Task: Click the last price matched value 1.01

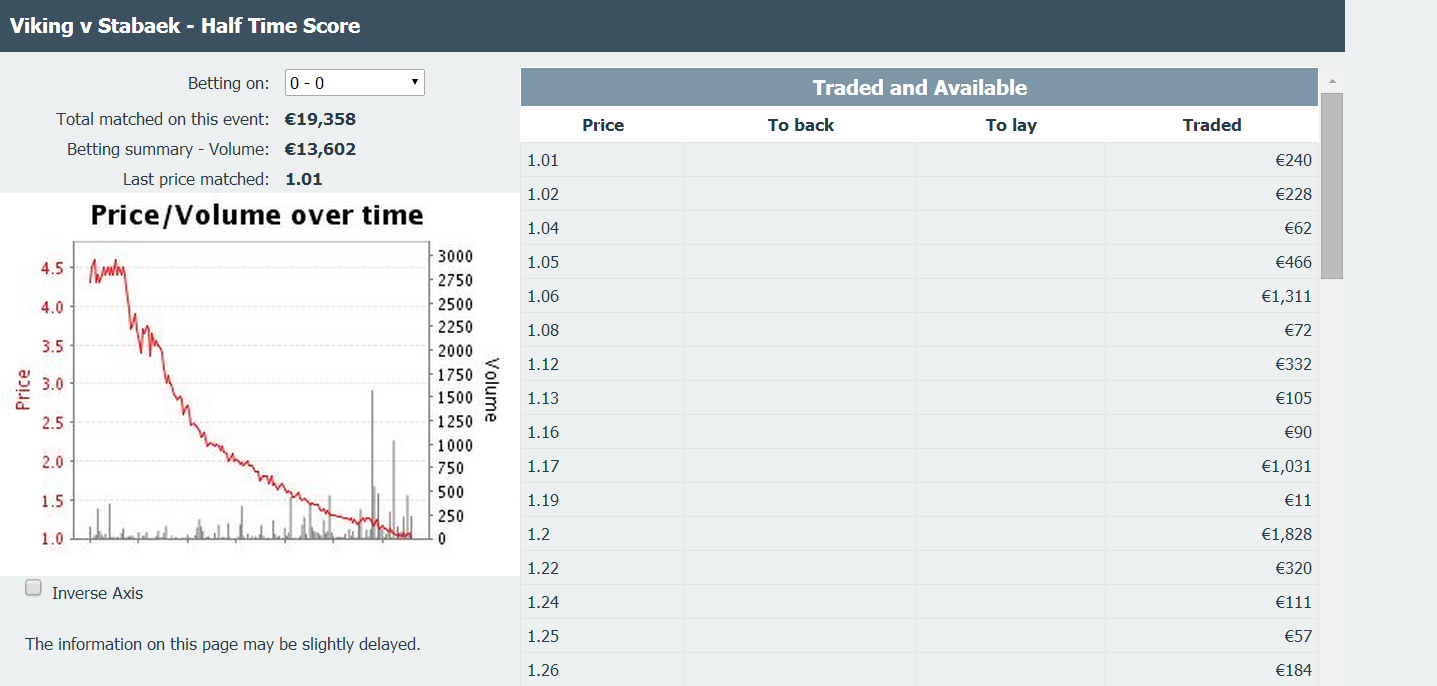Action: [x=304, y=179]
